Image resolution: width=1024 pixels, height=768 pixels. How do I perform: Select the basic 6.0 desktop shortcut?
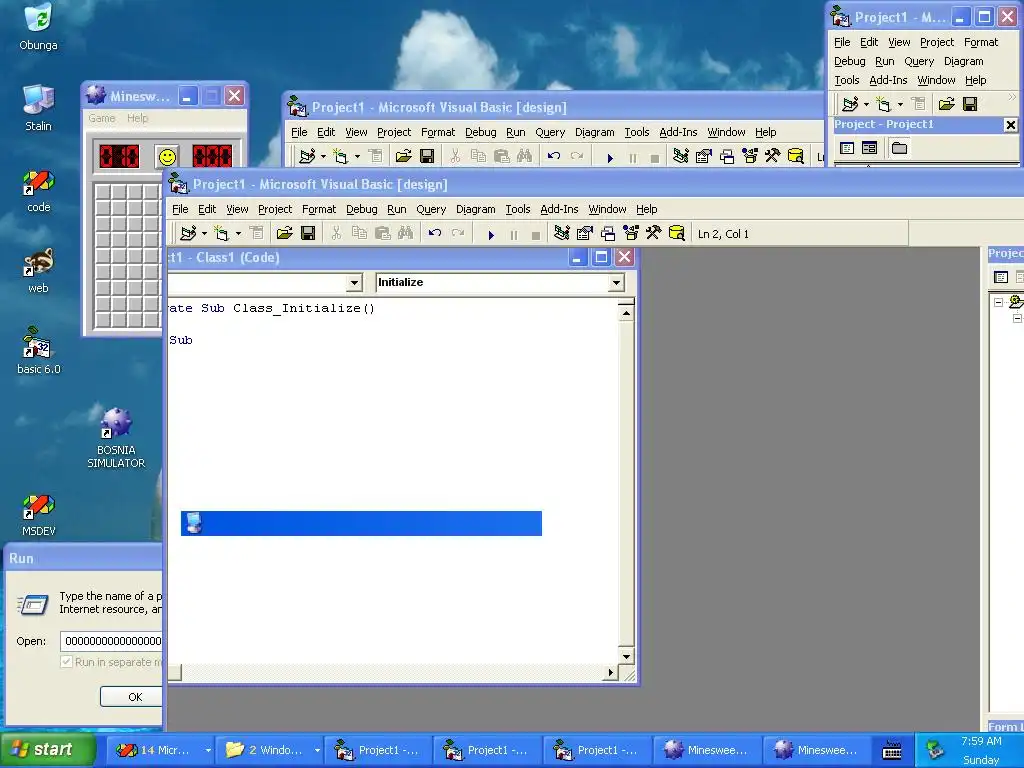tap(39, 351)
